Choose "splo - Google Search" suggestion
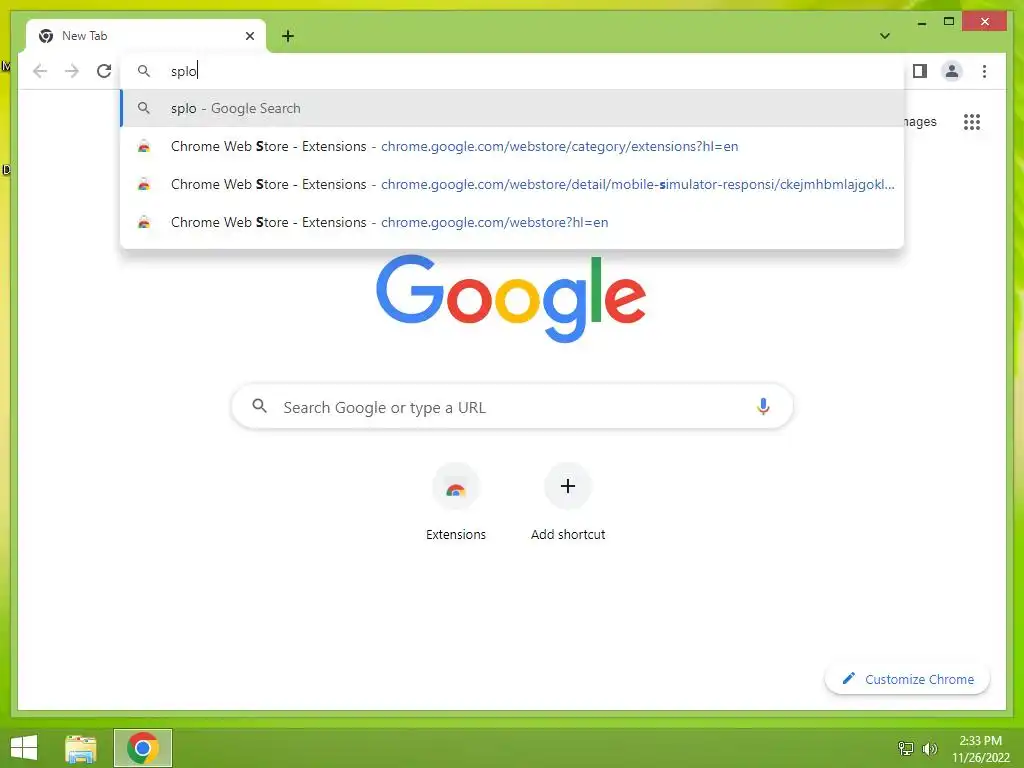This screenshot has width=1024, height=768. click(x=513, y=108)
